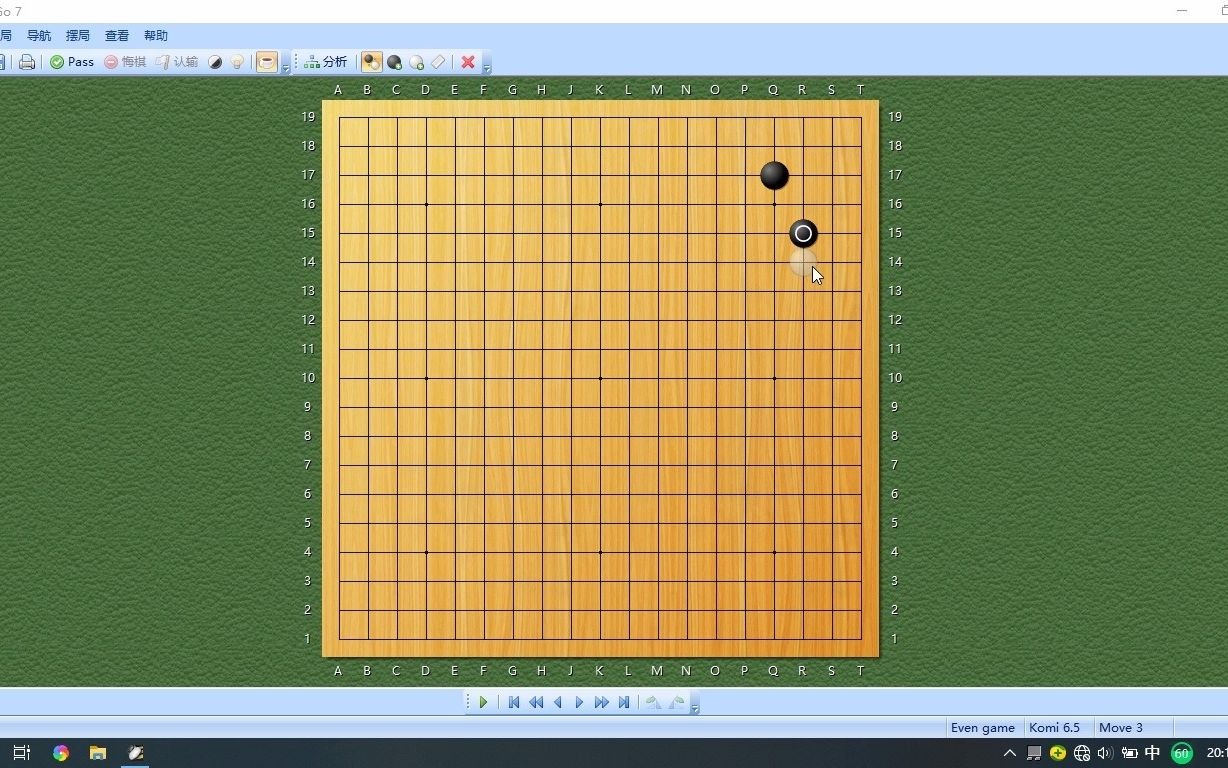The height and width of the screenshot is (768, 1228).
Task: Click the Komi 6.5 status text
Action: [x=1054, y=728]
